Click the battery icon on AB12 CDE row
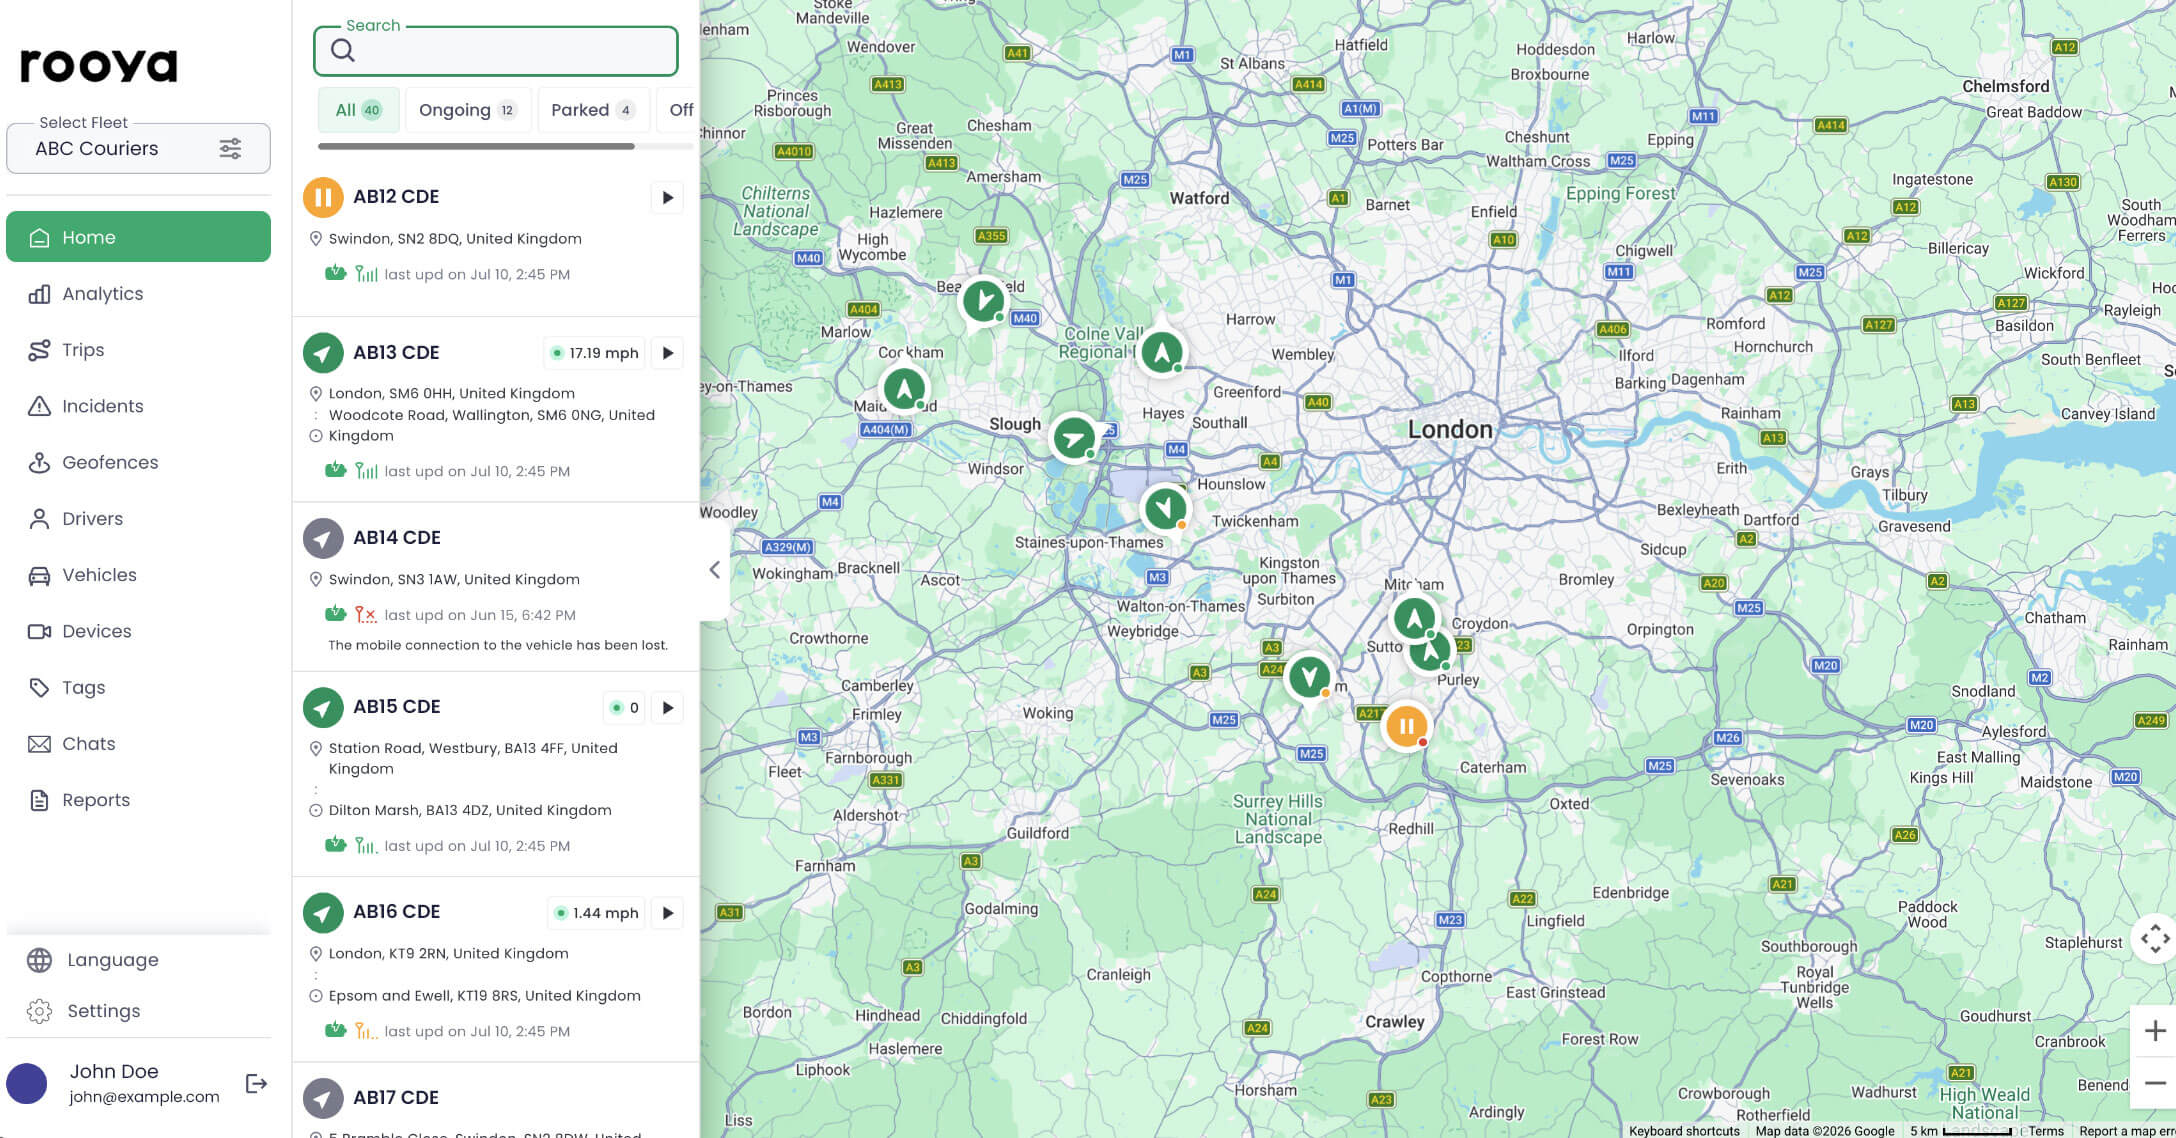Image resolution: width=2176 pixels, height=1138 pixels. click(x=336, y=273)
